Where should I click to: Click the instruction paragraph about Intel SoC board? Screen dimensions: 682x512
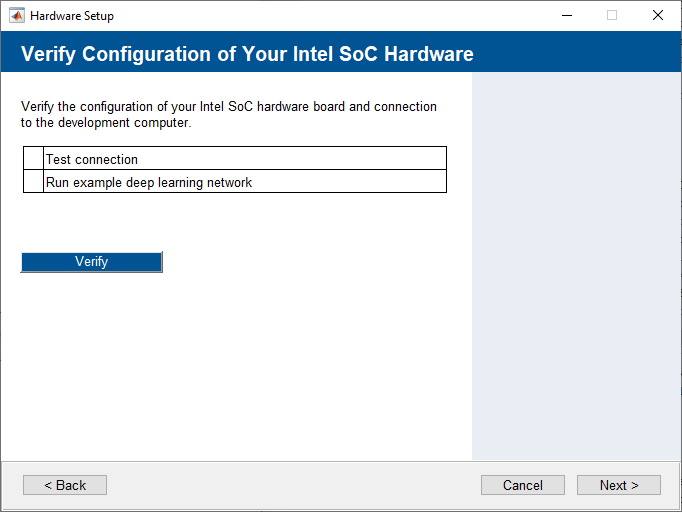point(228,115)
